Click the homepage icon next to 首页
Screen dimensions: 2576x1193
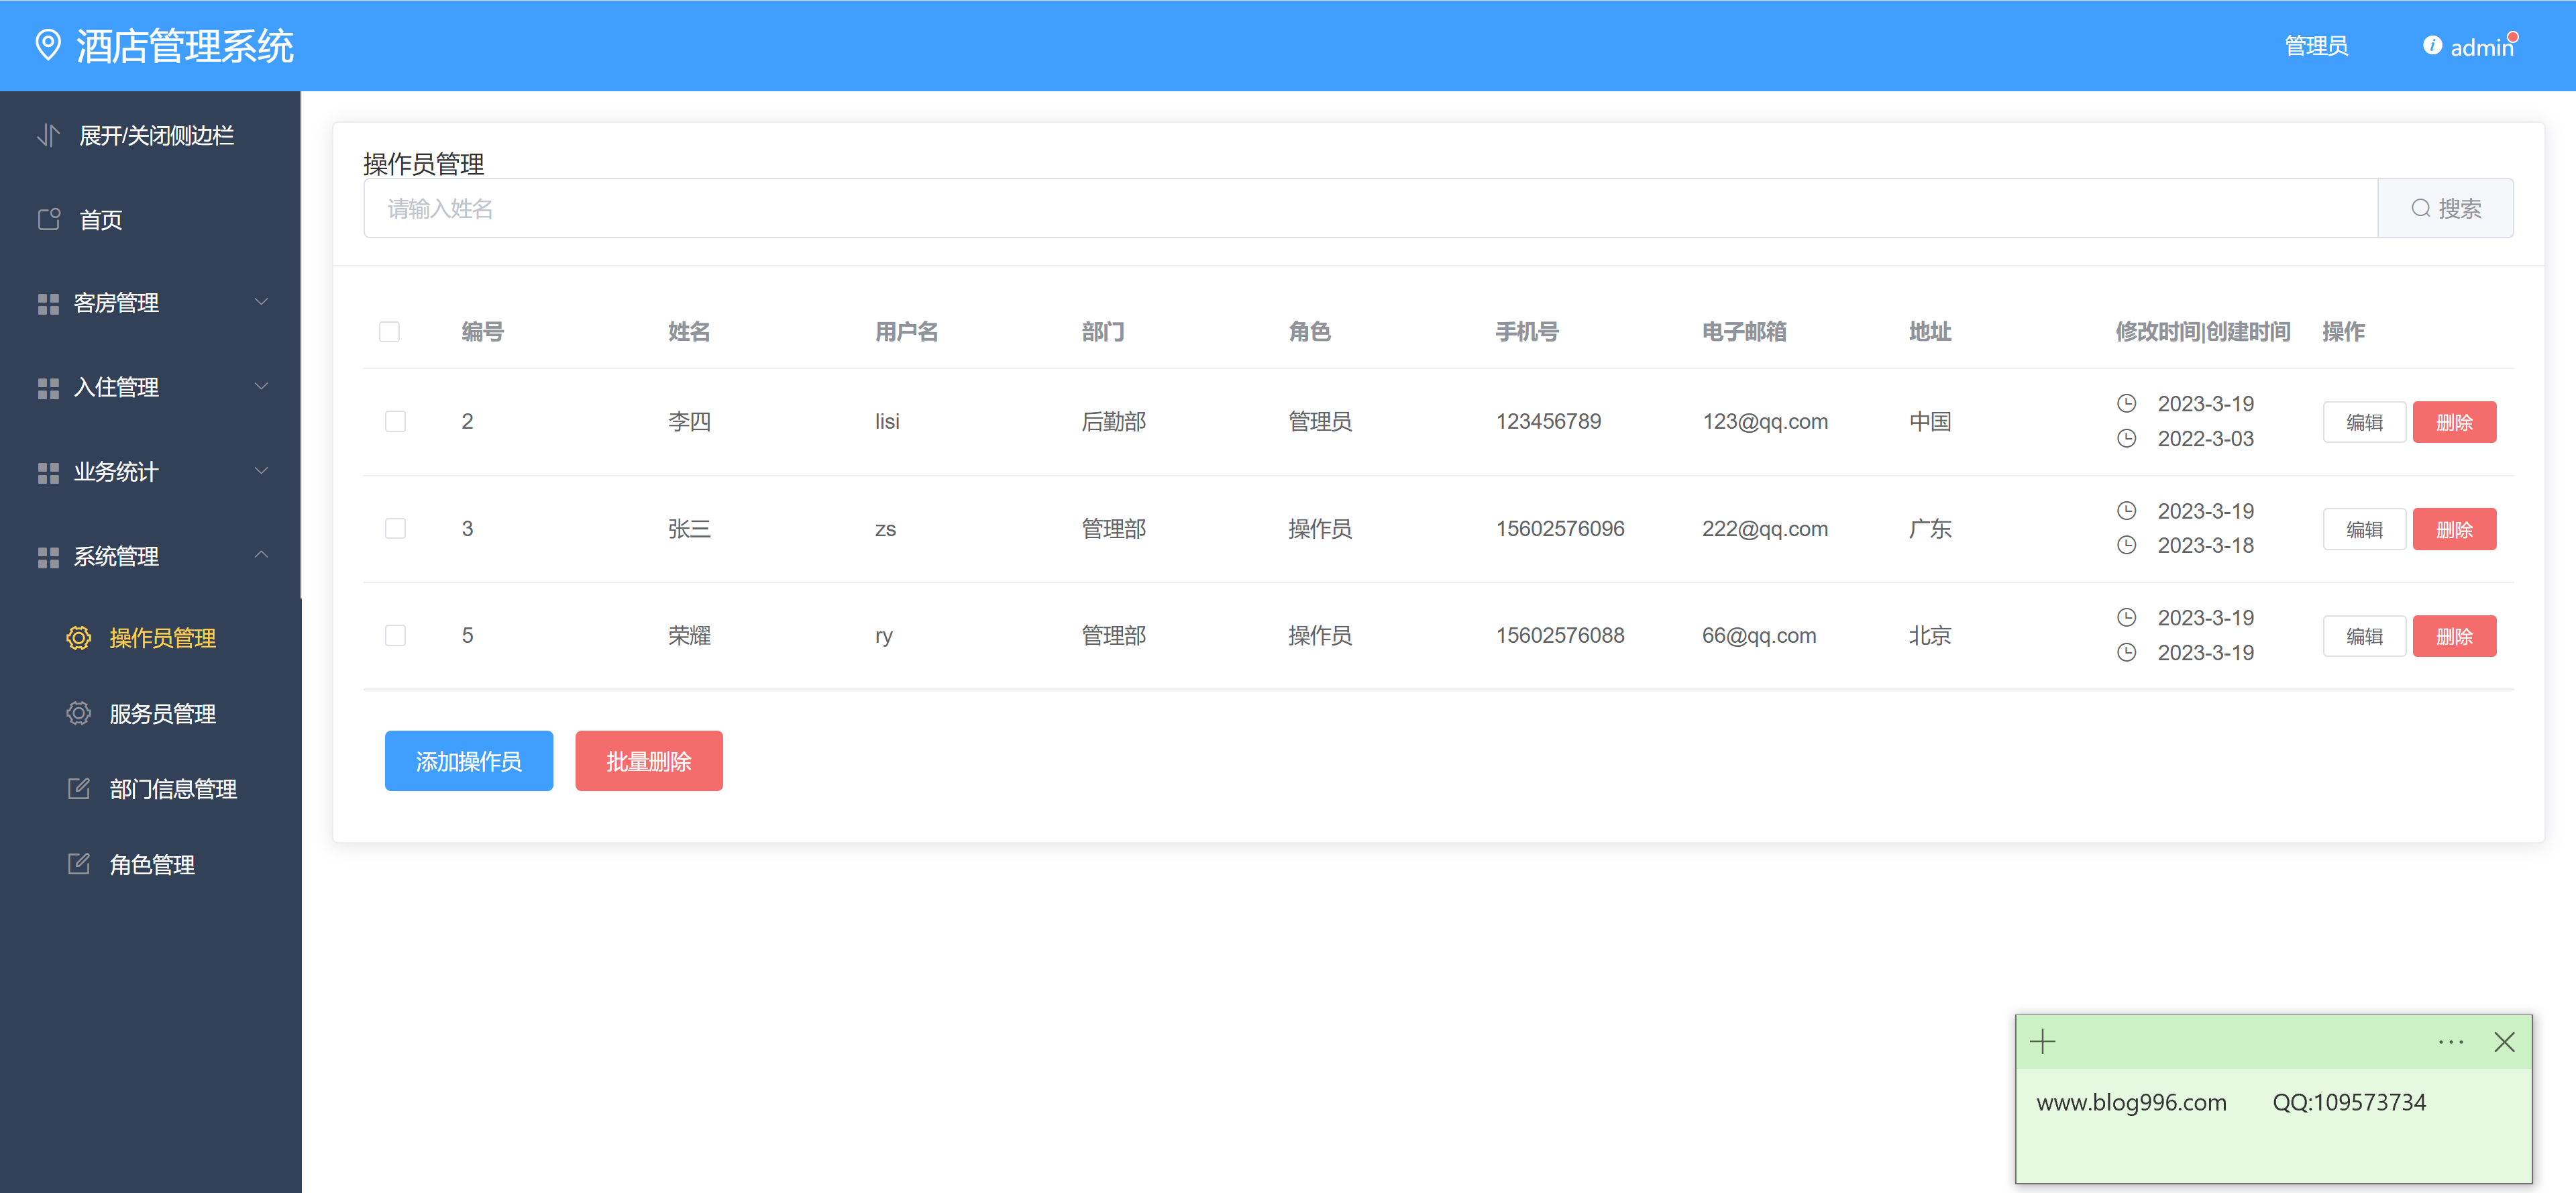tap(49, 219)
